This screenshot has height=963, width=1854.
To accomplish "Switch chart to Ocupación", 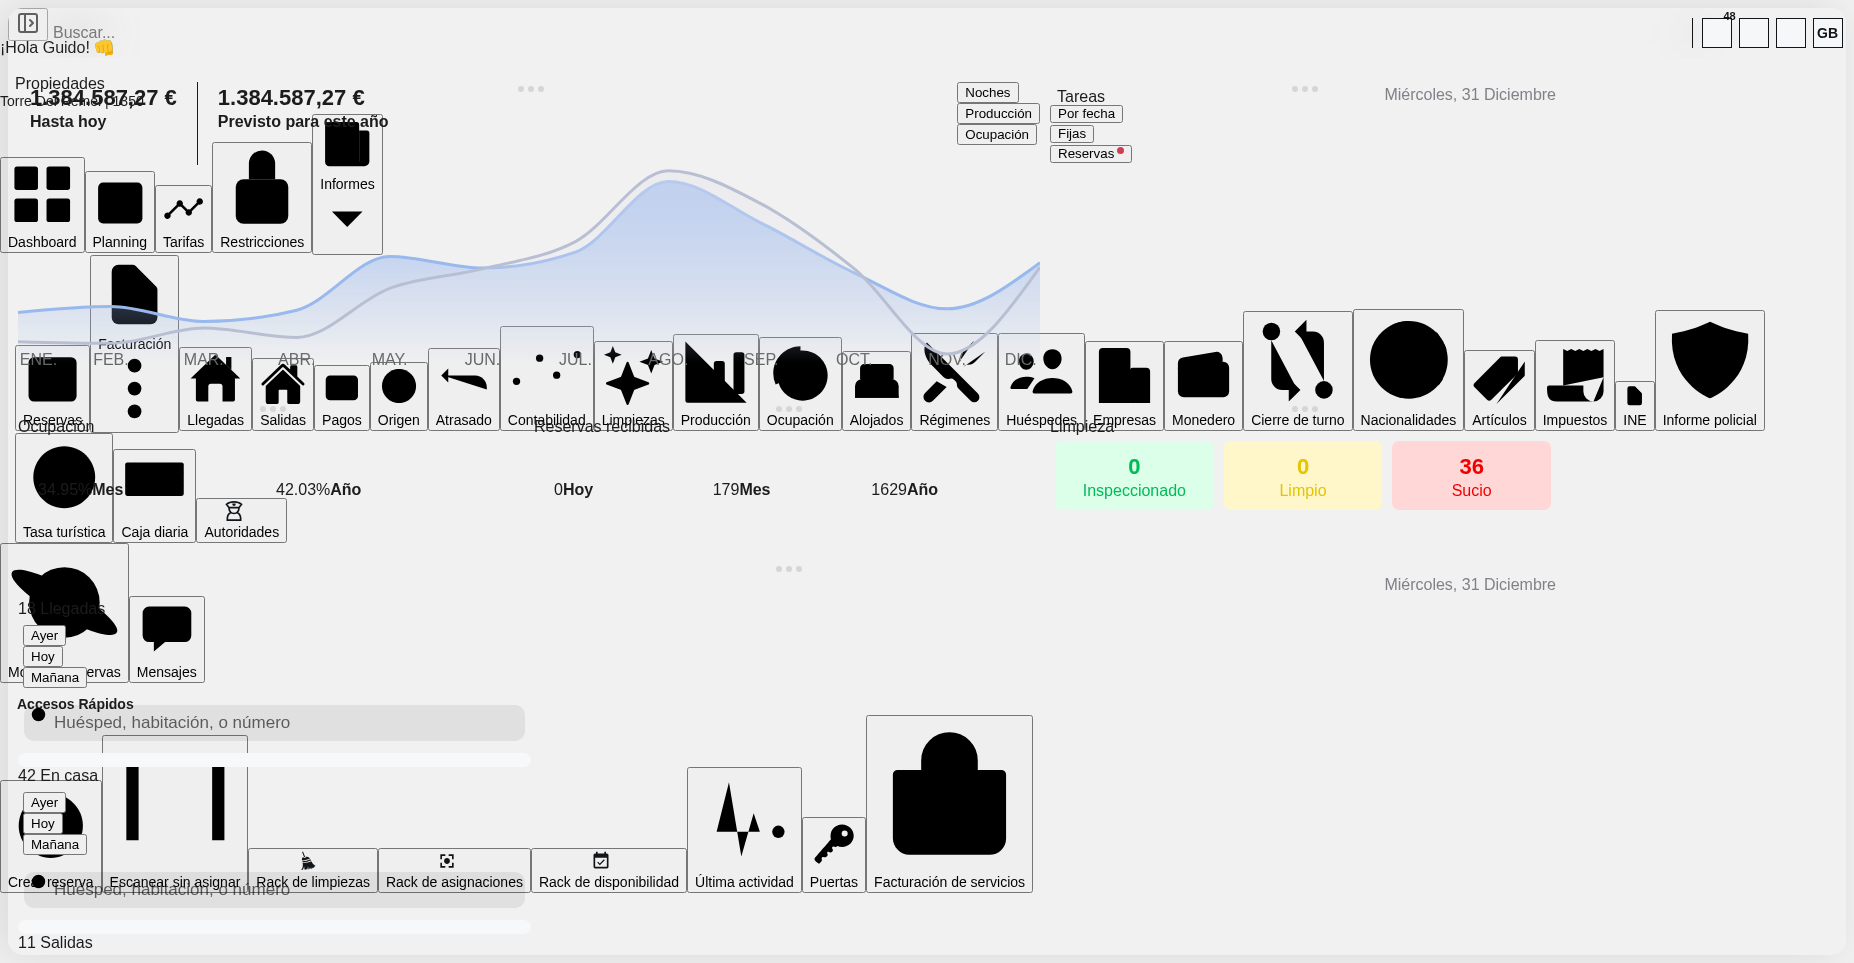I will [x=996, y=135].
